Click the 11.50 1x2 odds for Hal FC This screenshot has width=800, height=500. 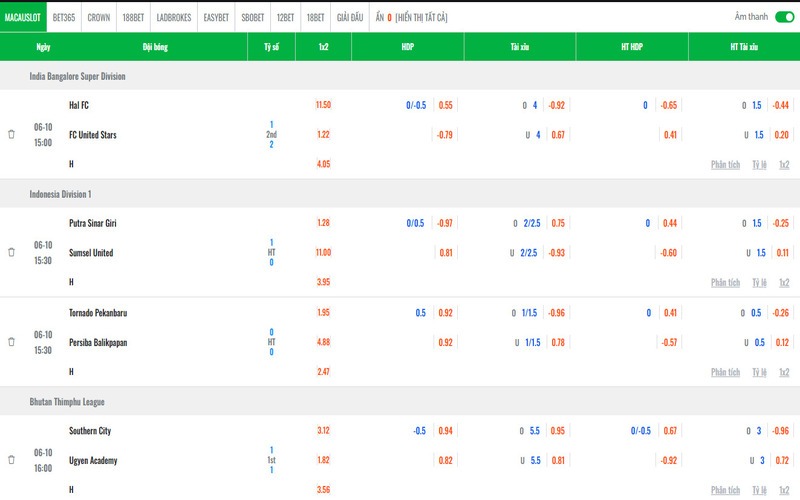(x=323, y=105)
